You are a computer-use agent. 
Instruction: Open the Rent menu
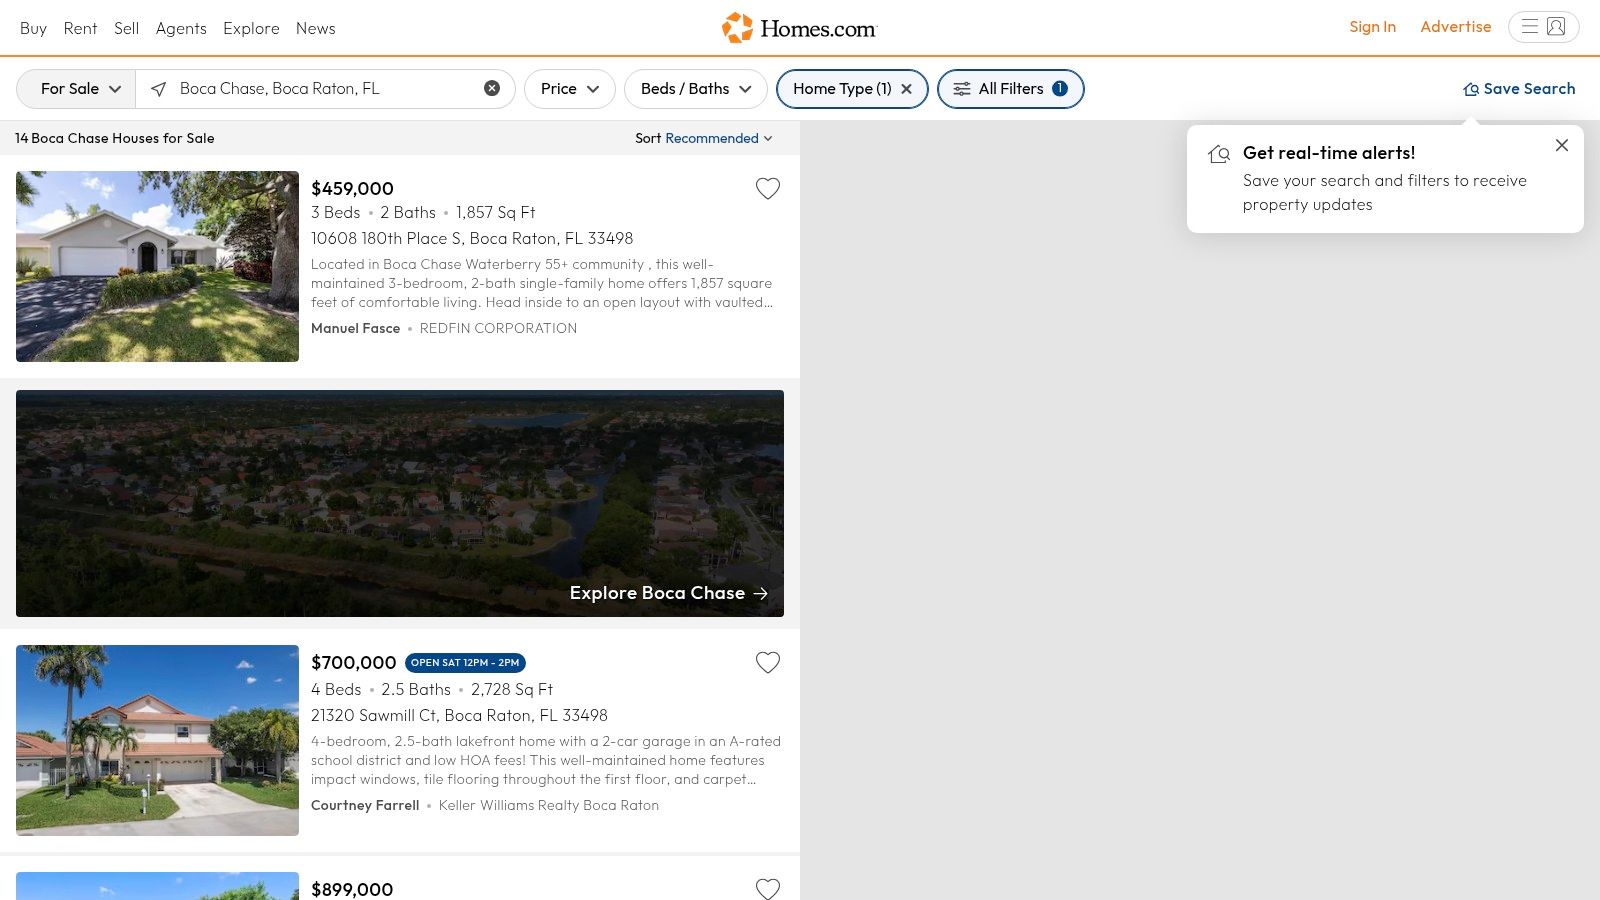tap(80, 28)
